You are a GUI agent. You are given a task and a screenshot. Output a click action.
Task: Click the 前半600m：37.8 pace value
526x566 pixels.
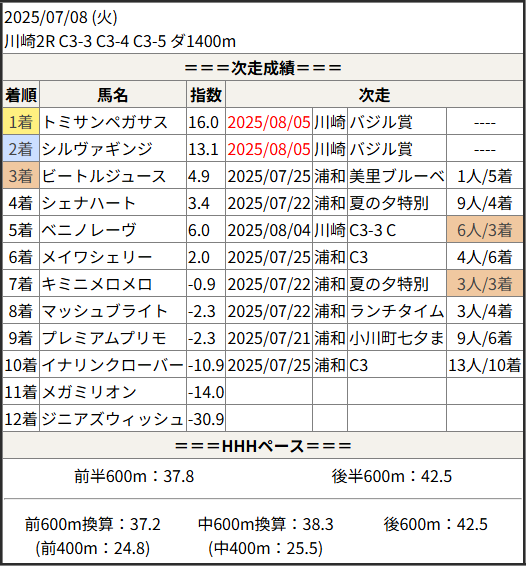pyautogui.click(x=134, y=476)
